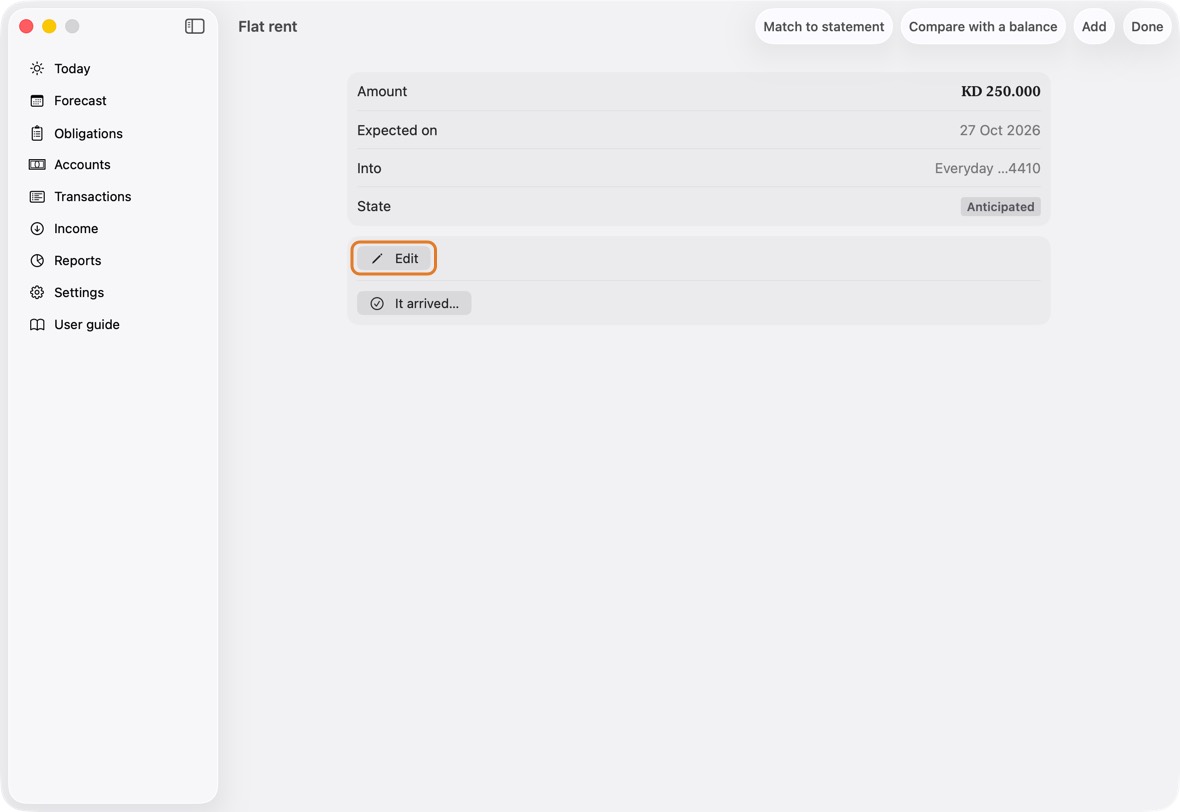Click the Anticipated state badge

click(1000, 207)
